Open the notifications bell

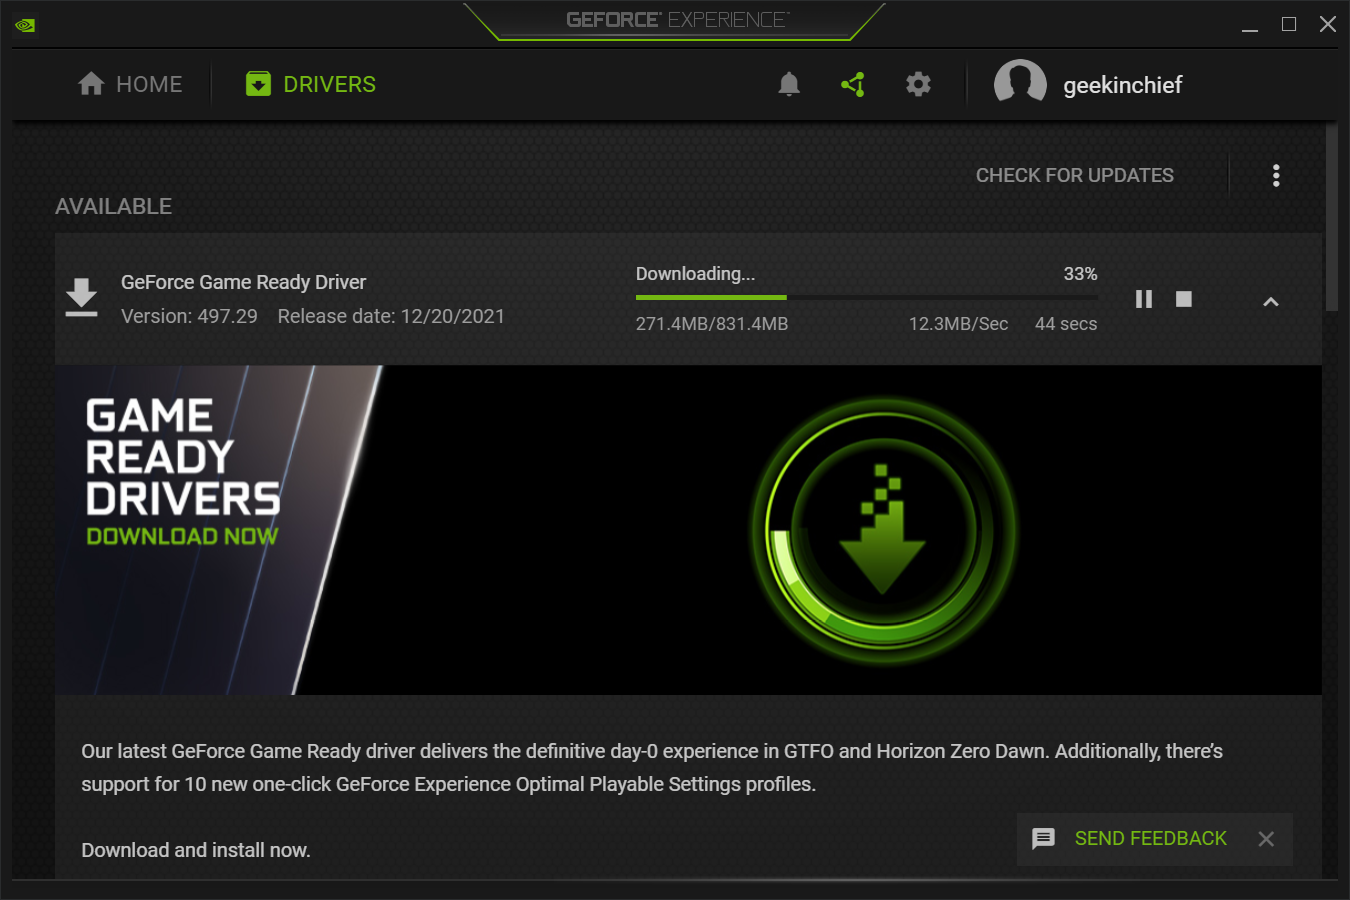[789, 84]
